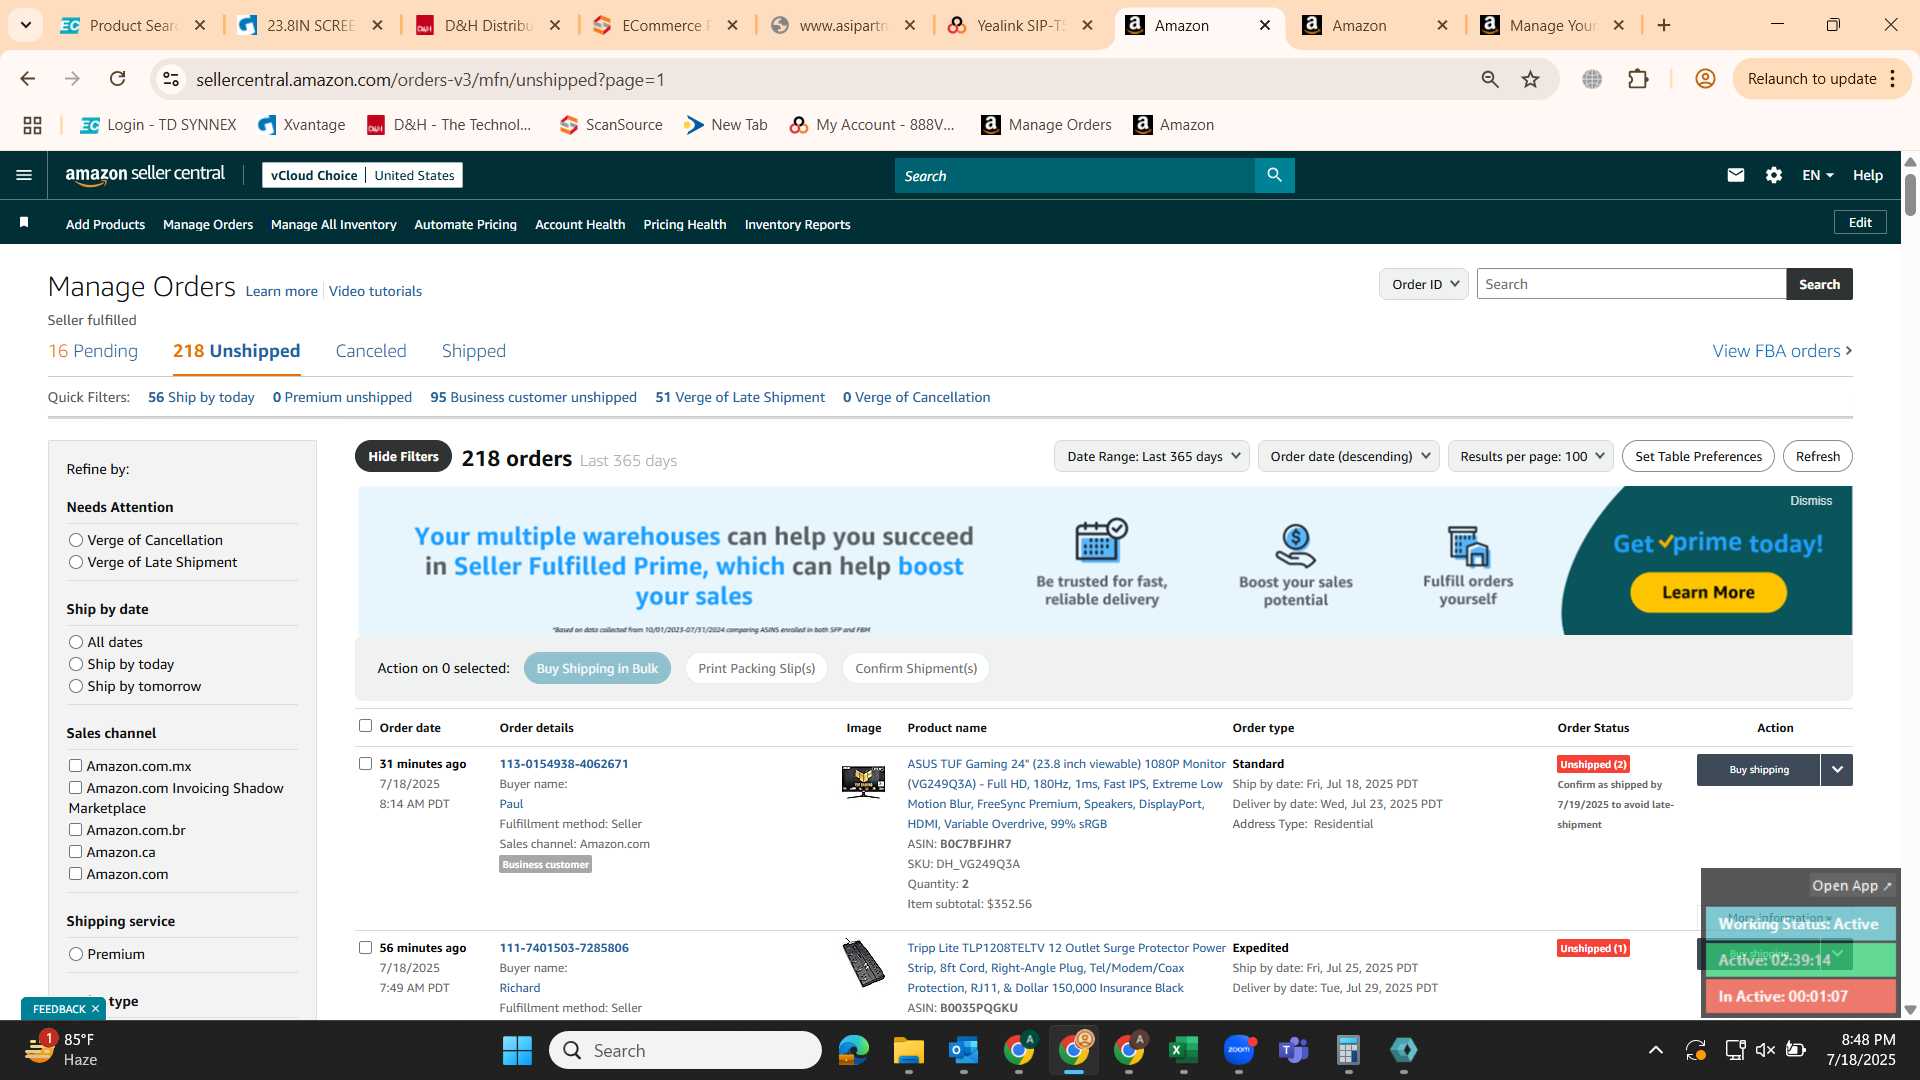Tick checkbox for order 113-0154938-4062671
The width and height of the screenshot is (1920, 1080).
(x=365, y=763)
